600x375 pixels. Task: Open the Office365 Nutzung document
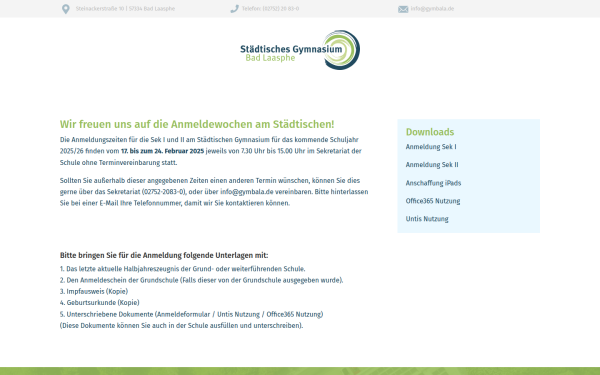tap(433, 201)
